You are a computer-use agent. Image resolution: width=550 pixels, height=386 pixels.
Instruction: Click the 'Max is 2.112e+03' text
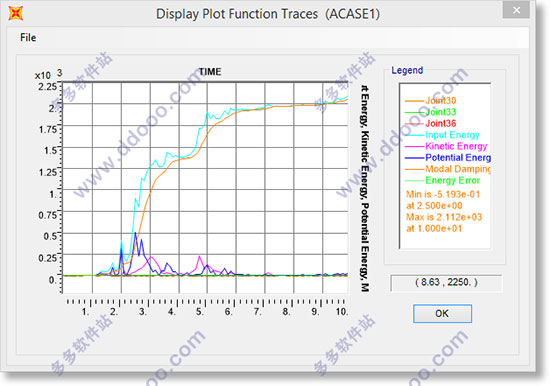point(444,217)
